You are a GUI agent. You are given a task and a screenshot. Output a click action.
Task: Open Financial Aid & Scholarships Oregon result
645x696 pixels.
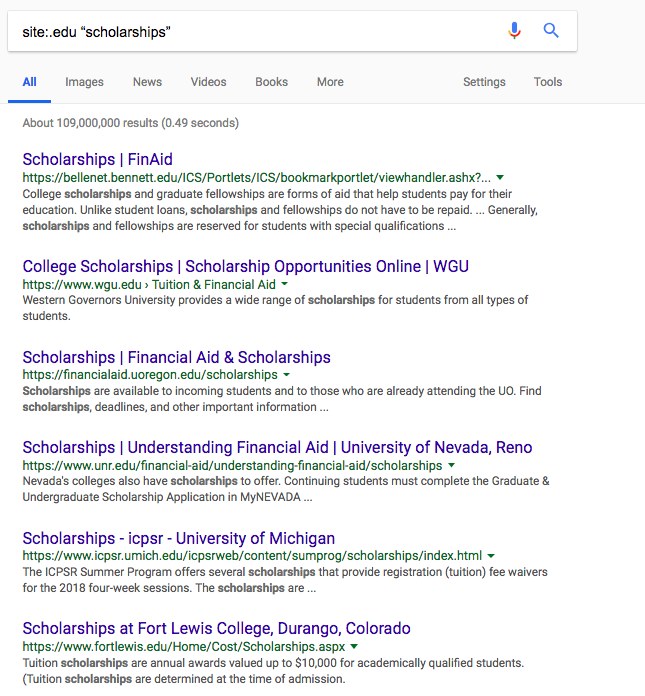(176, 357)
